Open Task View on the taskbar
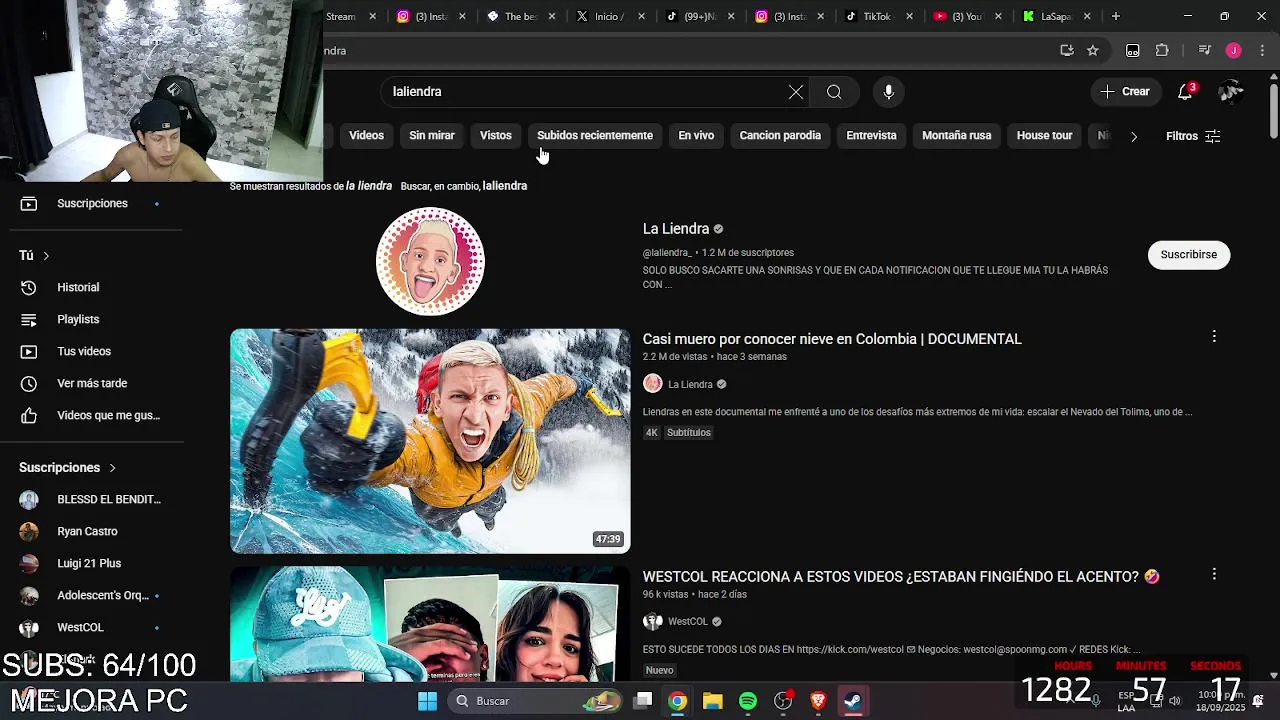Screen dimensions: 1280x720 click(x=643, y=701)
